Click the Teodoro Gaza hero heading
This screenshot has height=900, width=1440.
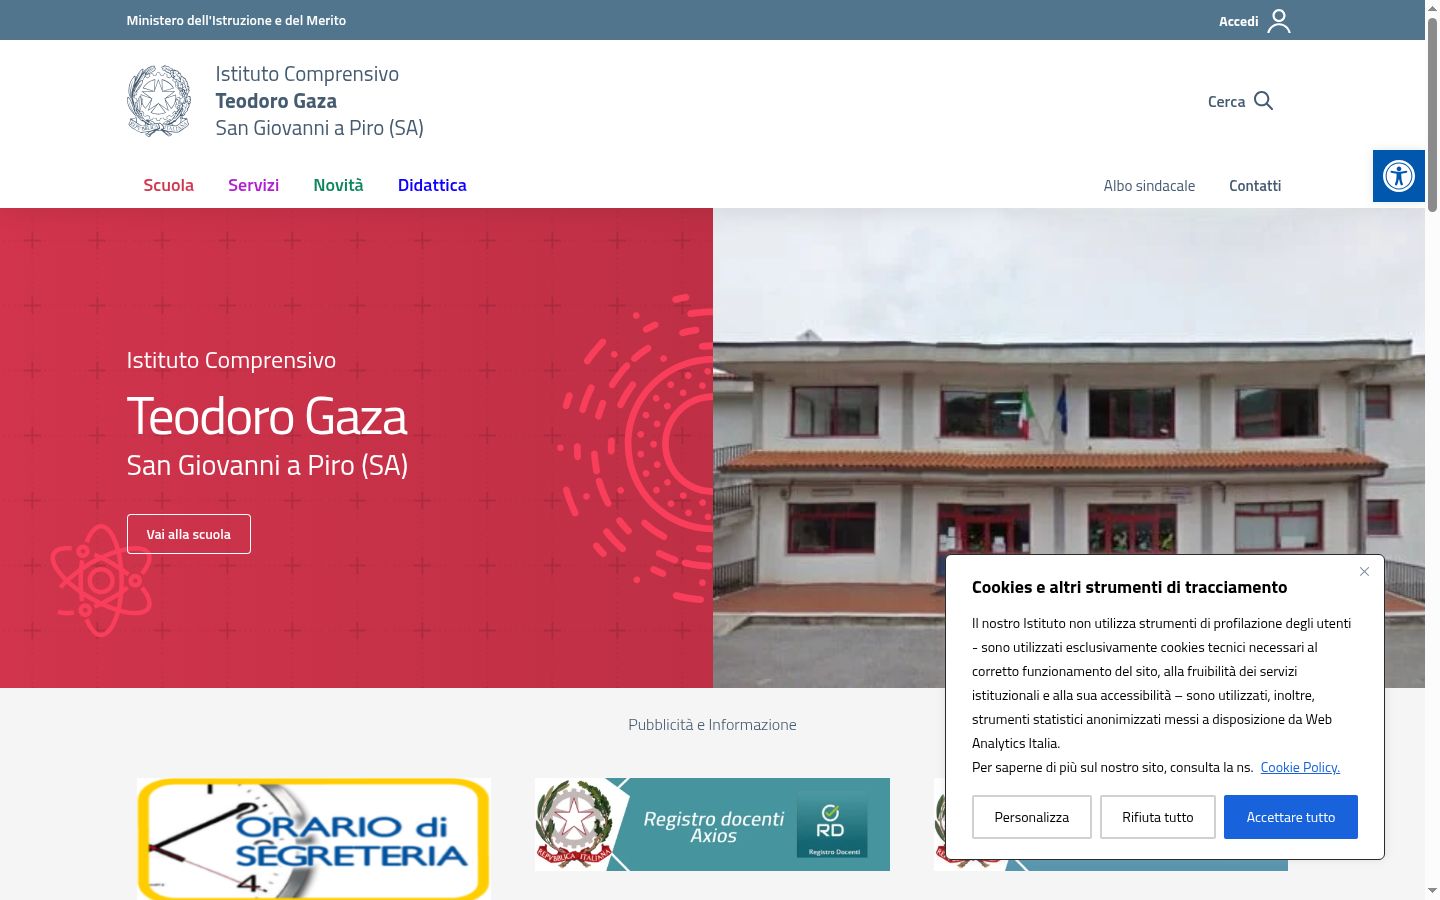[x=267, y=416]
